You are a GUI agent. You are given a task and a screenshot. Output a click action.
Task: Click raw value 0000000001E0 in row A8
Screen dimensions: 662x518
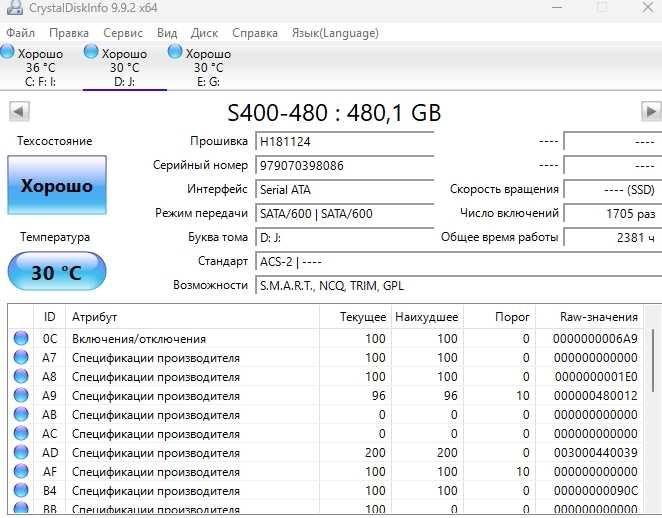tap(596, 377)
